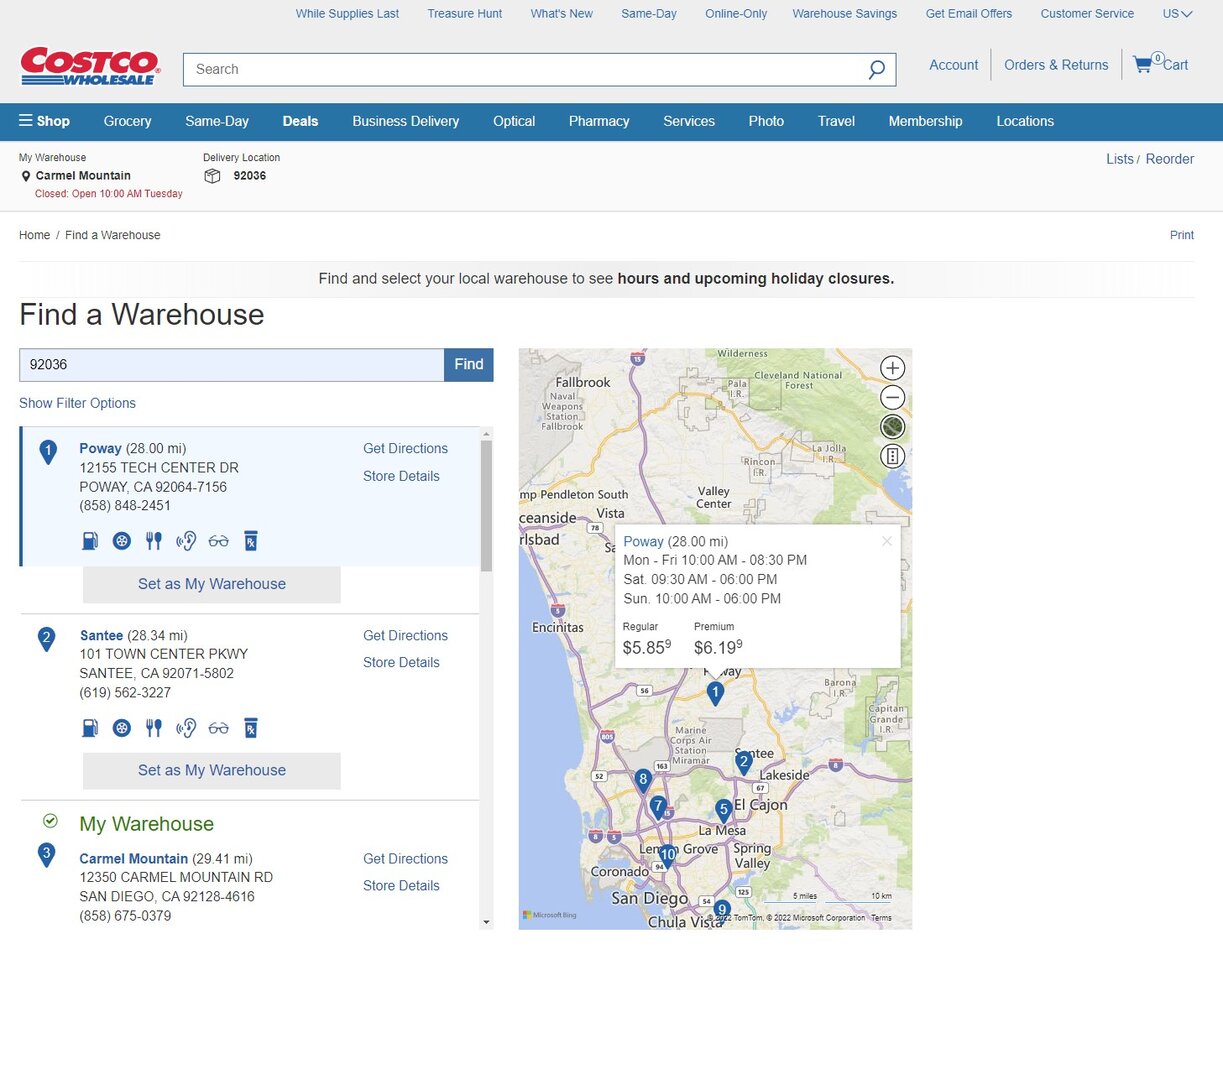Viewport: 1223px width, 1080px height.
Task: Zoom in on the map
Action: pos(892,368)
